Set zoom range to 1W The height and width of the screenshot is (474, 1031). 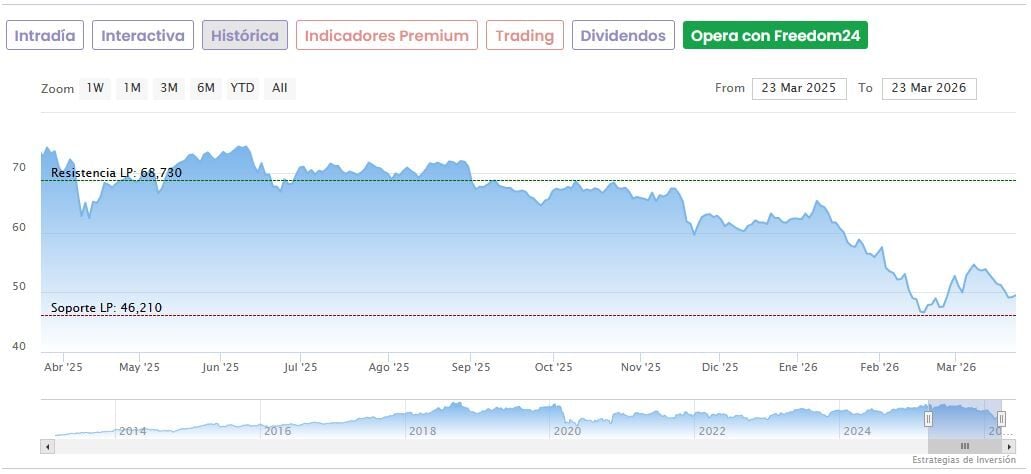(95, 88)
